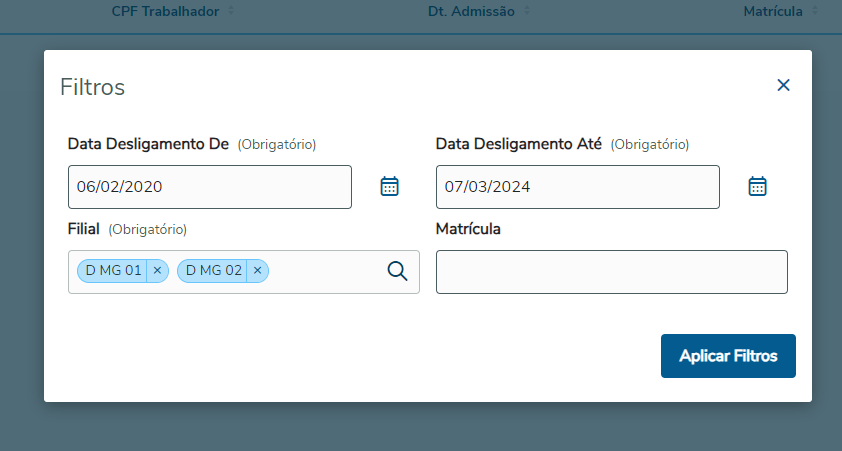Click sort arrows beside Matrícula column
The height and width of the screenshot is (451, 842).
[814, 11]
